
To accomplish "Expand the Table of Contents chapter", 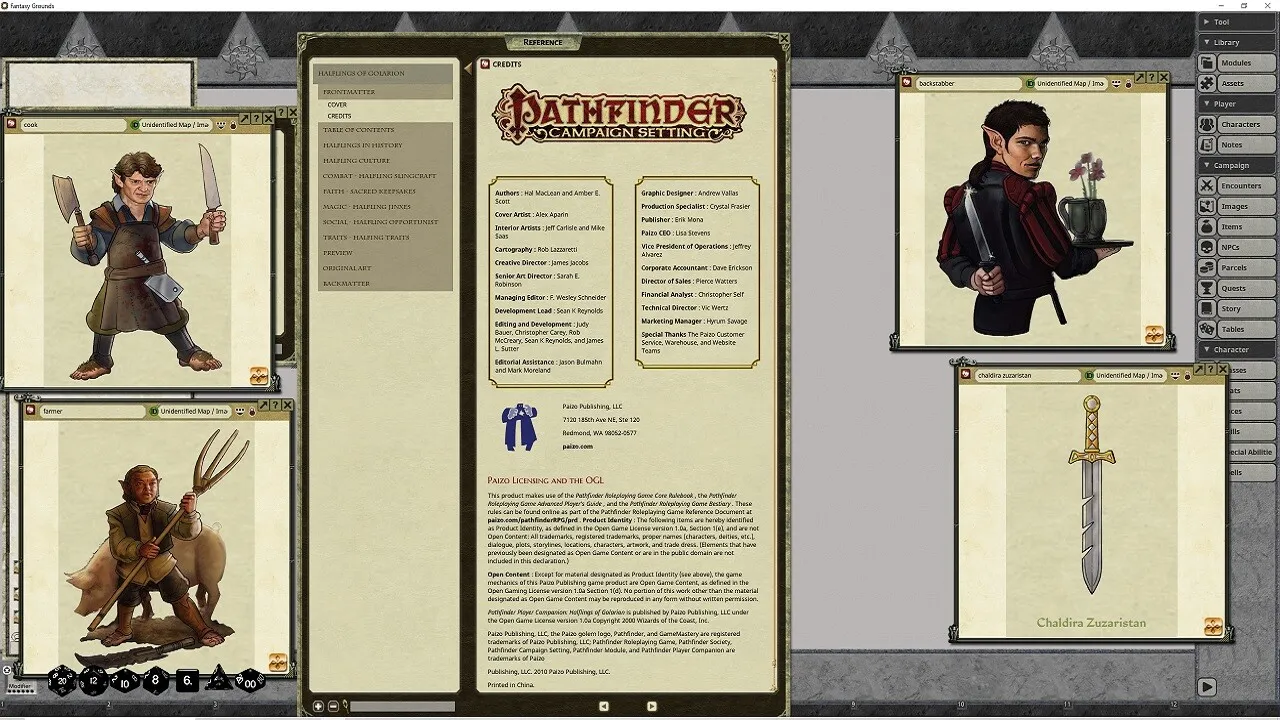I will pyautogui.click(x=385, y=130).
